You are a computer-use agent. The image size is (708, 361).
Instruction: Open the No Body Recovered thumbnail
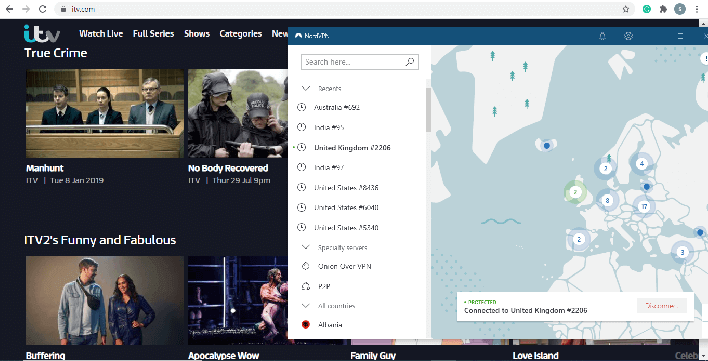238,113
